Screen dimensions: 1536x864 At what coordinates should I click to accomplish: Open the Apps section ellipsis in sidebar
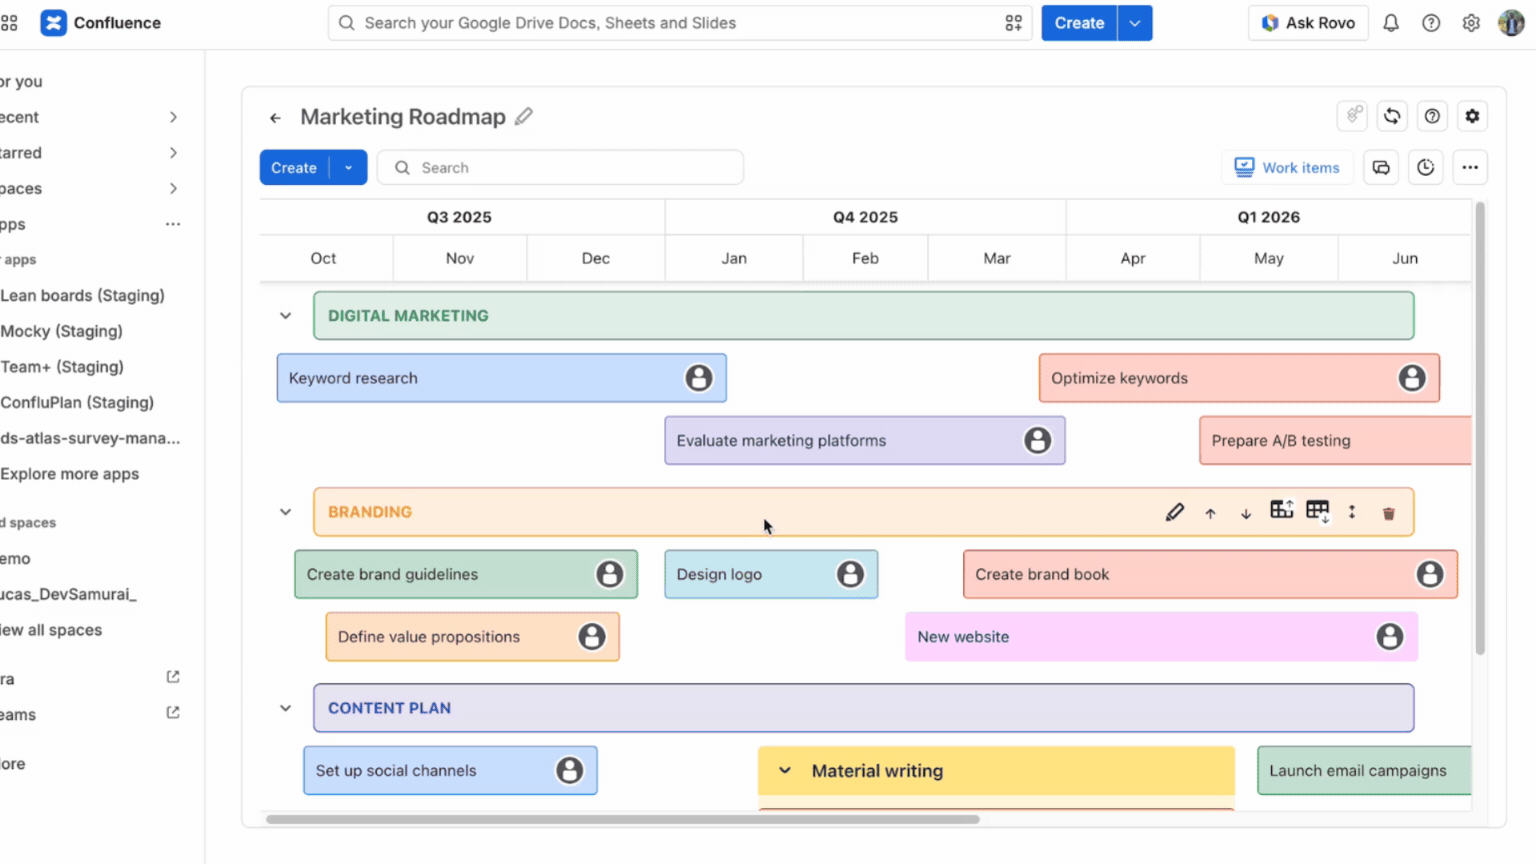[x=173, y=224]
